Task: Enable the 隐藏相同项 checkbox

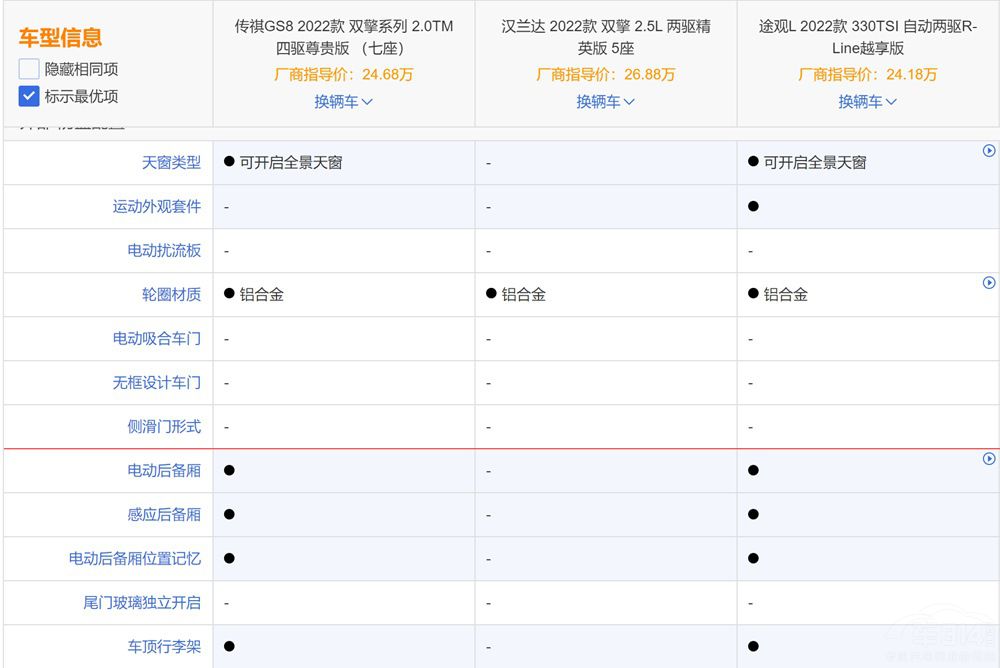Action: click(x=29, y=69)
